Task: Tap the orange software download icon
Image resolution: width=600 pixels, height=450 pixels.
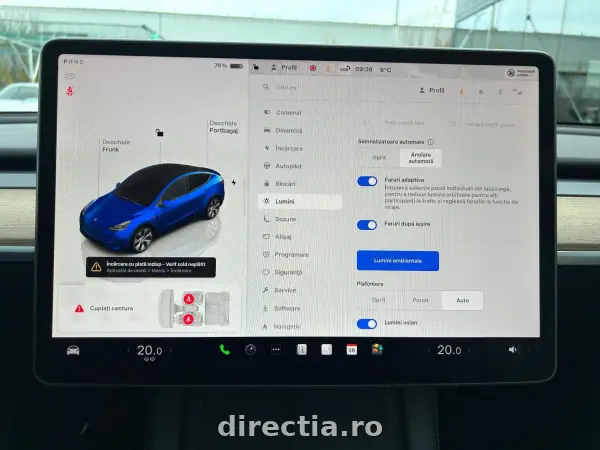Action: pyautogui.click(x=461, y=91)
